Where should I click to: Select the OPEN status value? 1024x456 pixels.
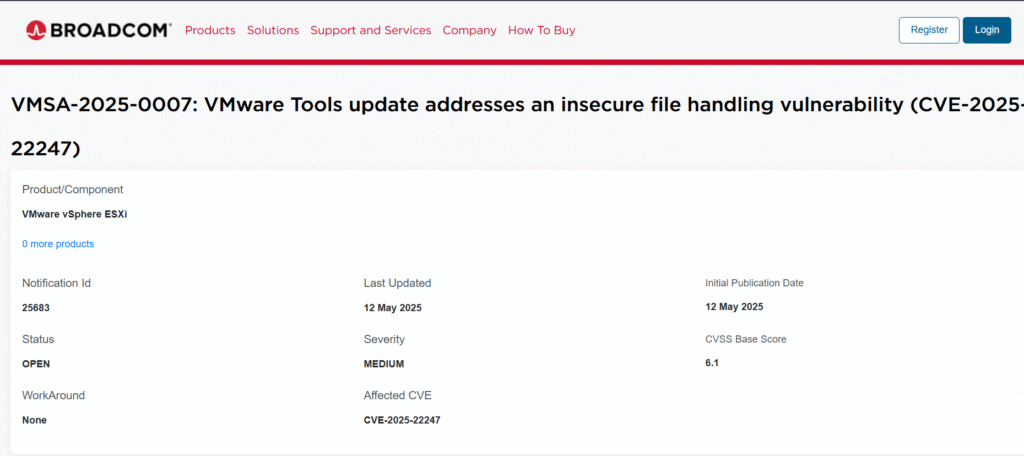point(36,365)
